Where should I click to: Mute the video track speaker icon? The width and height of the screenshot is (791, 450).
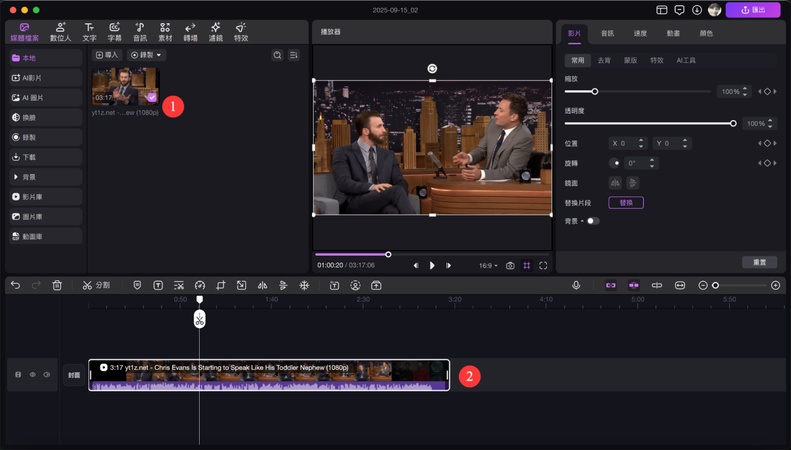[46, 375]
